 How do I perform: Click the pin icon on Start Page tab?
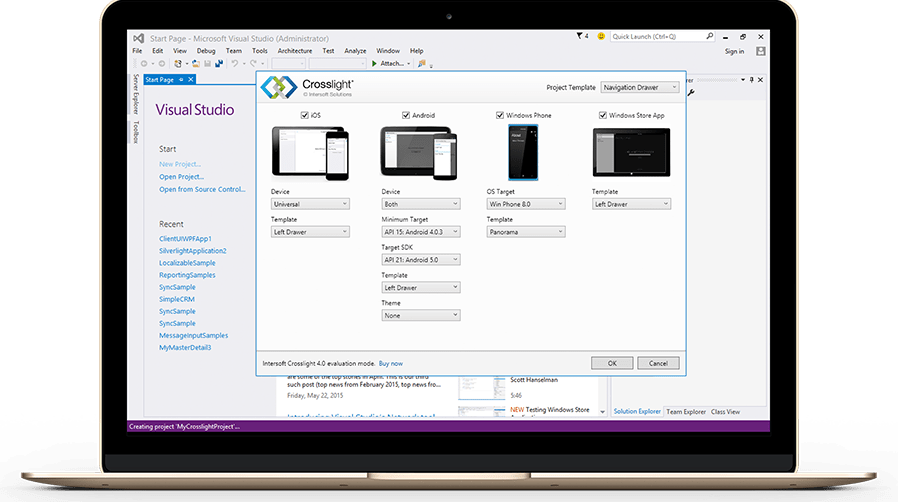181,80
